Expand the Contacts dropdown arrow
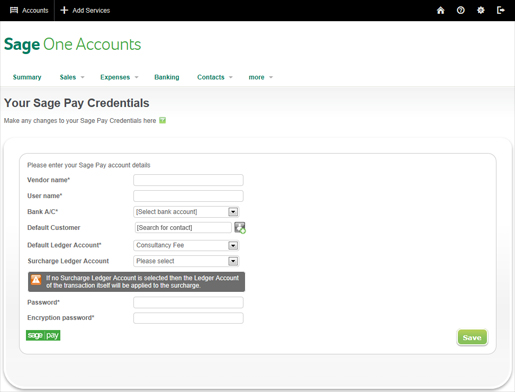This screenshot has width=515, height=392. tap(231, 77)
